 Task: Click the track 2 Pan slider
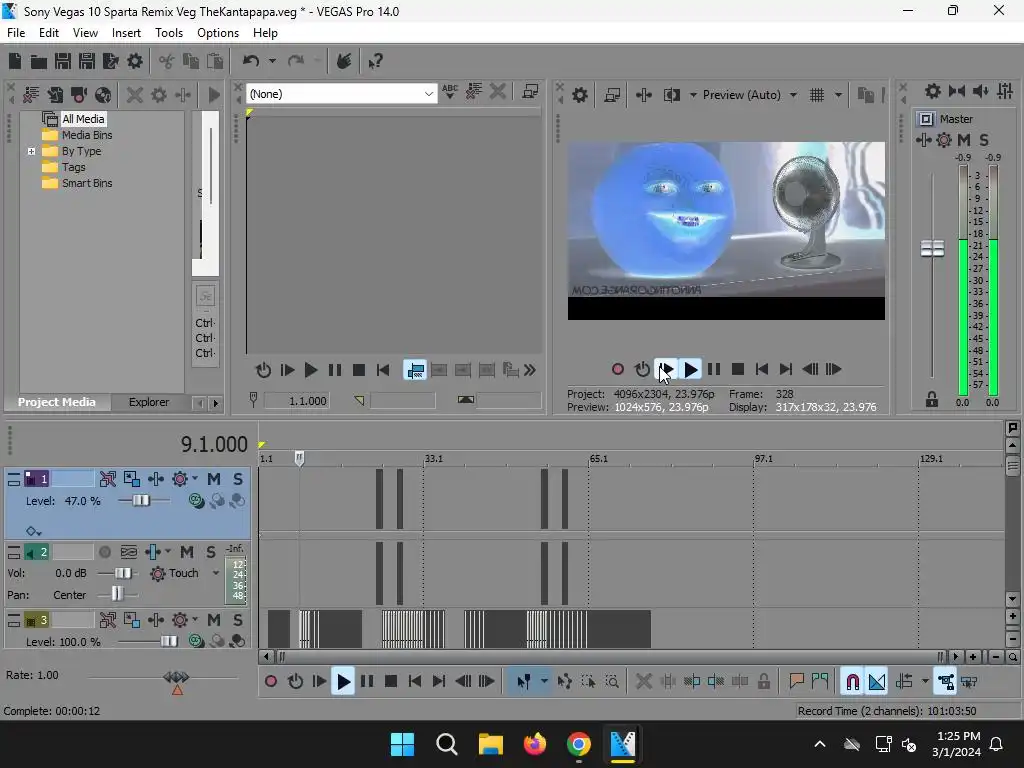(x=118, y=594)
